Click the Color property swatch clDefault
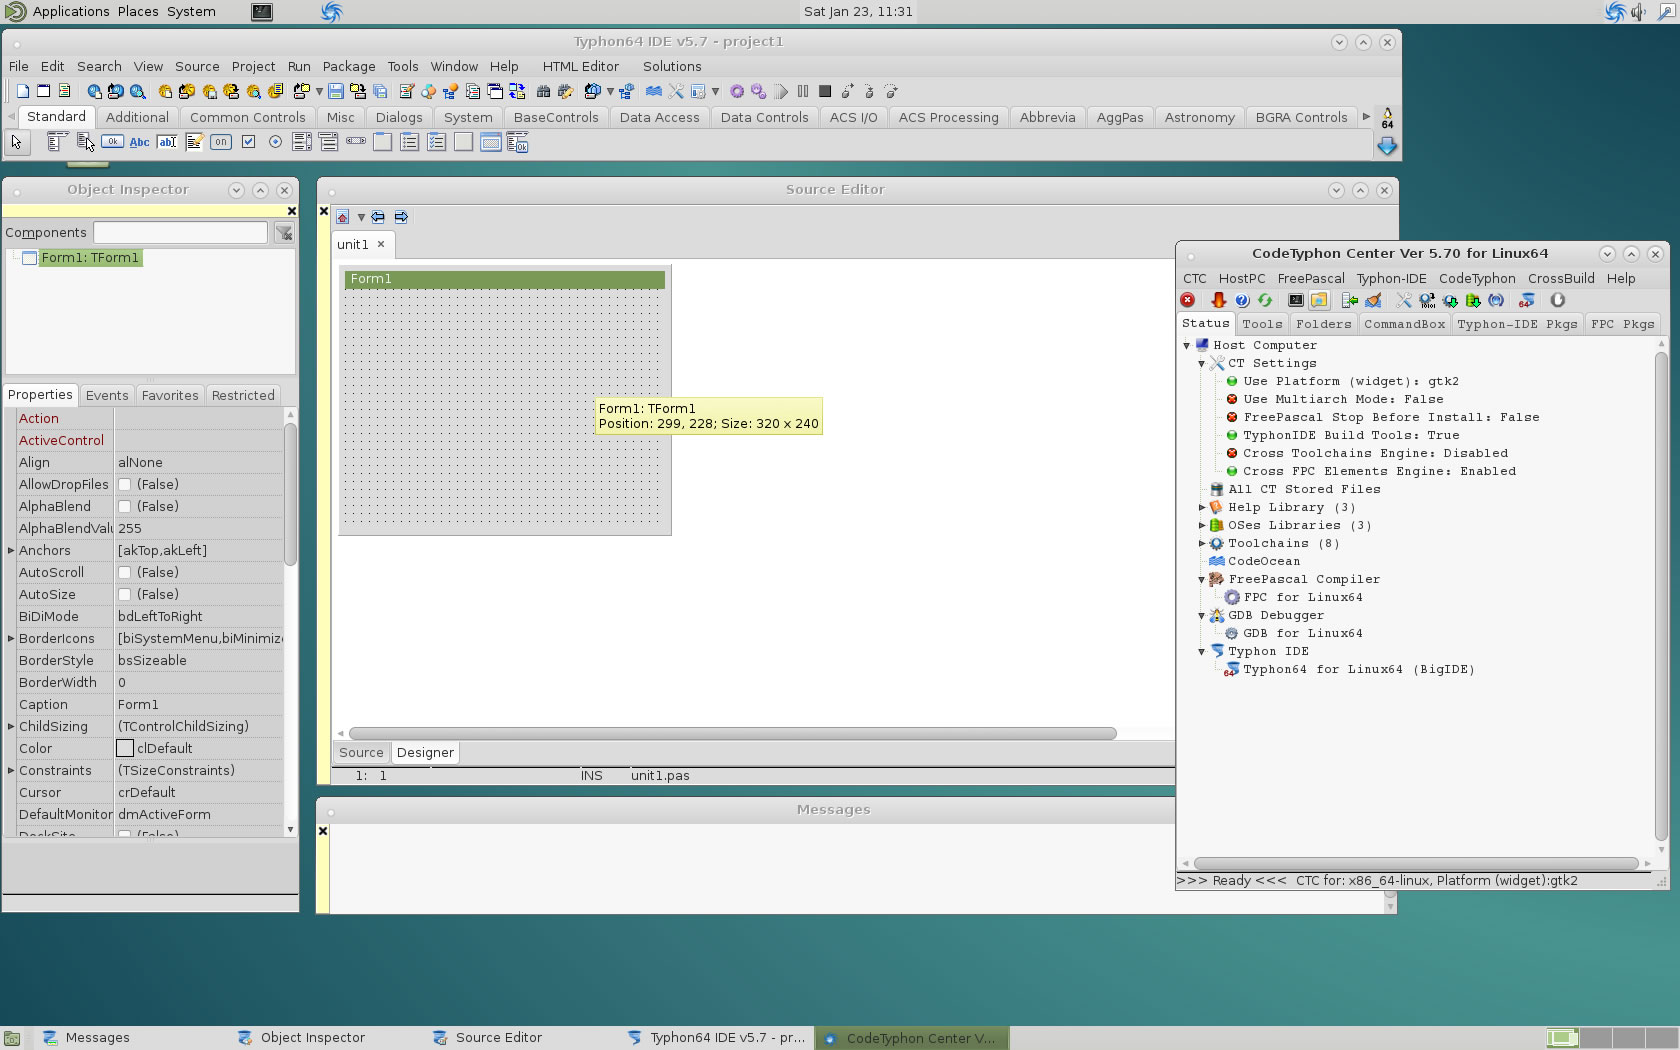Viewport: 1680px width, 1050px height. pyautogui.click(x=125, y=748)
